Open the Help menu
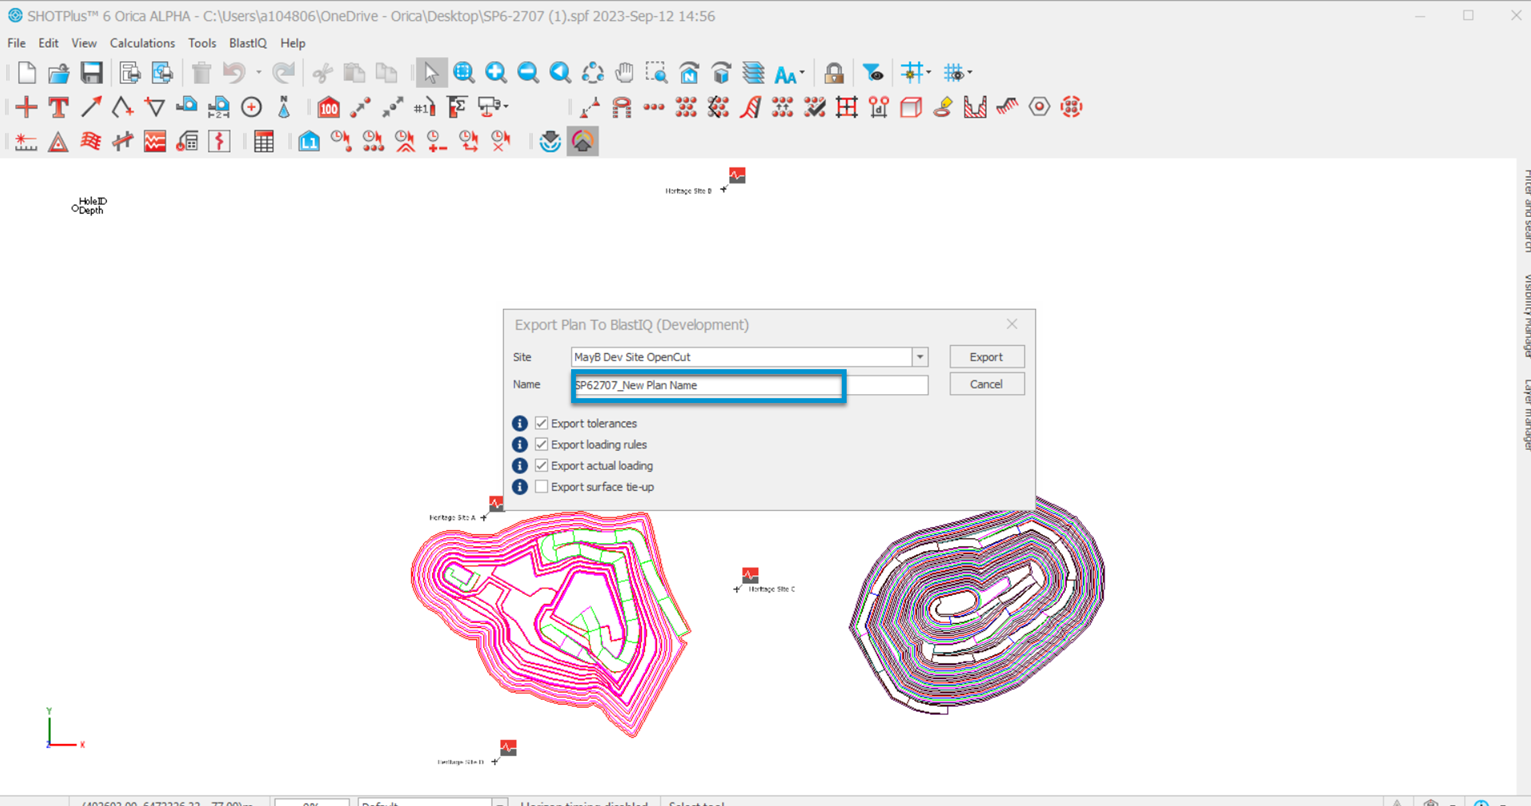 [293, 43]
